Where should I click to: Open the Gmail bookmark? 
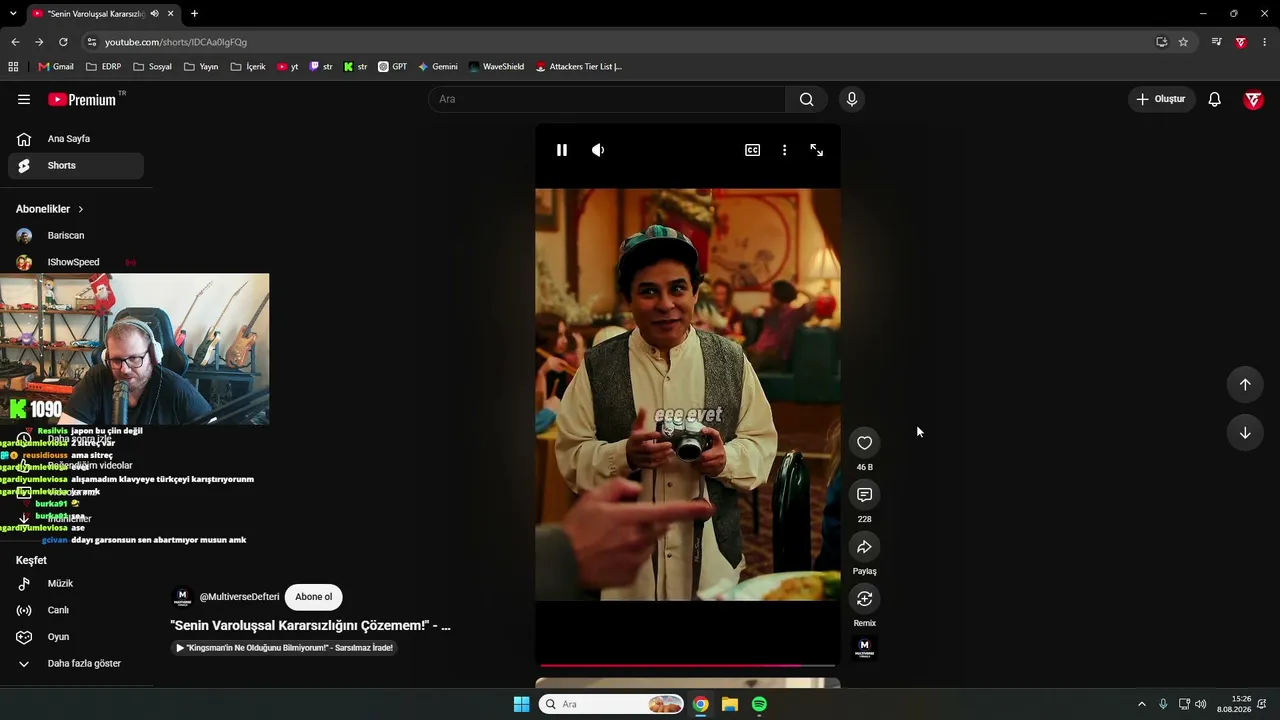tap(56, 67)
